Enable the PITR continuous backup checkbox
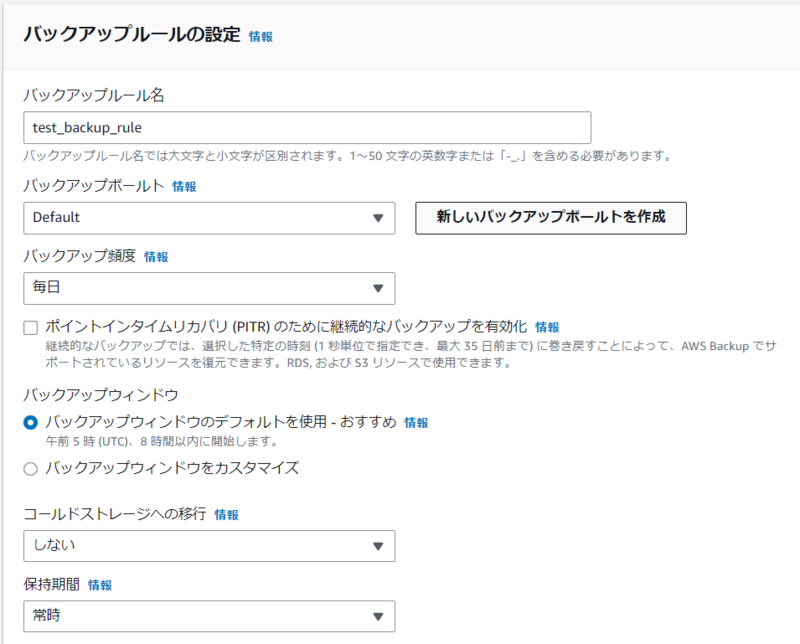This screenshot has height=644, width=800. [31, 328]
